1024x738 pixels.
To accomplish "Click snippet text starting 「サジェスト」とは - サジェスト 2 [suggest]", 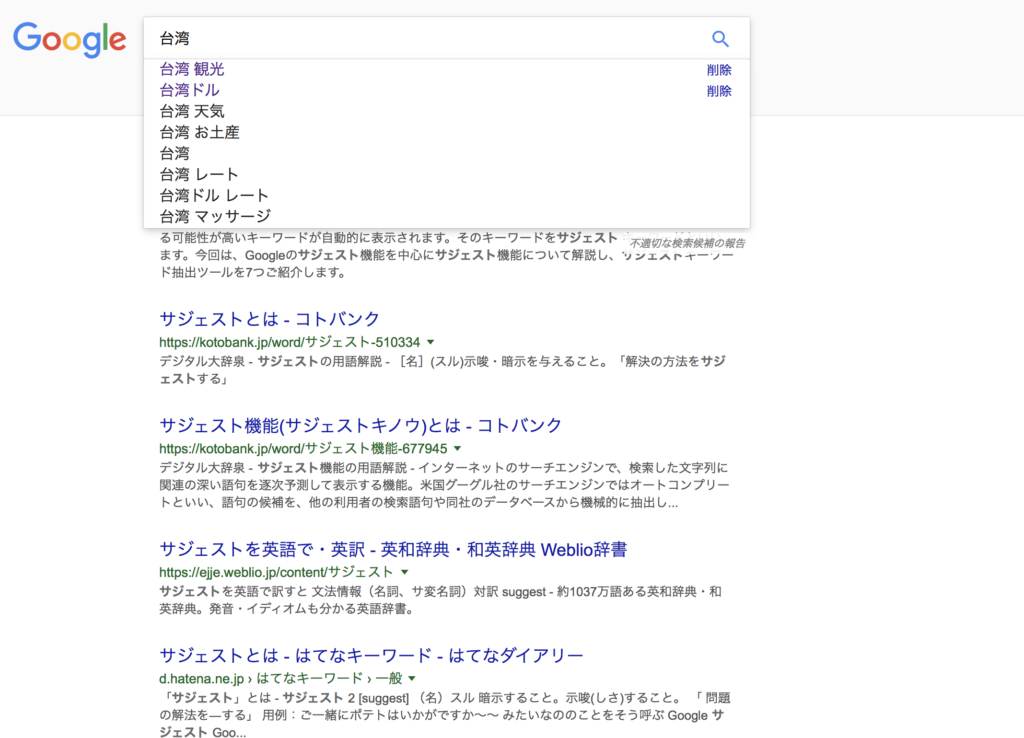I will point(445,715).
